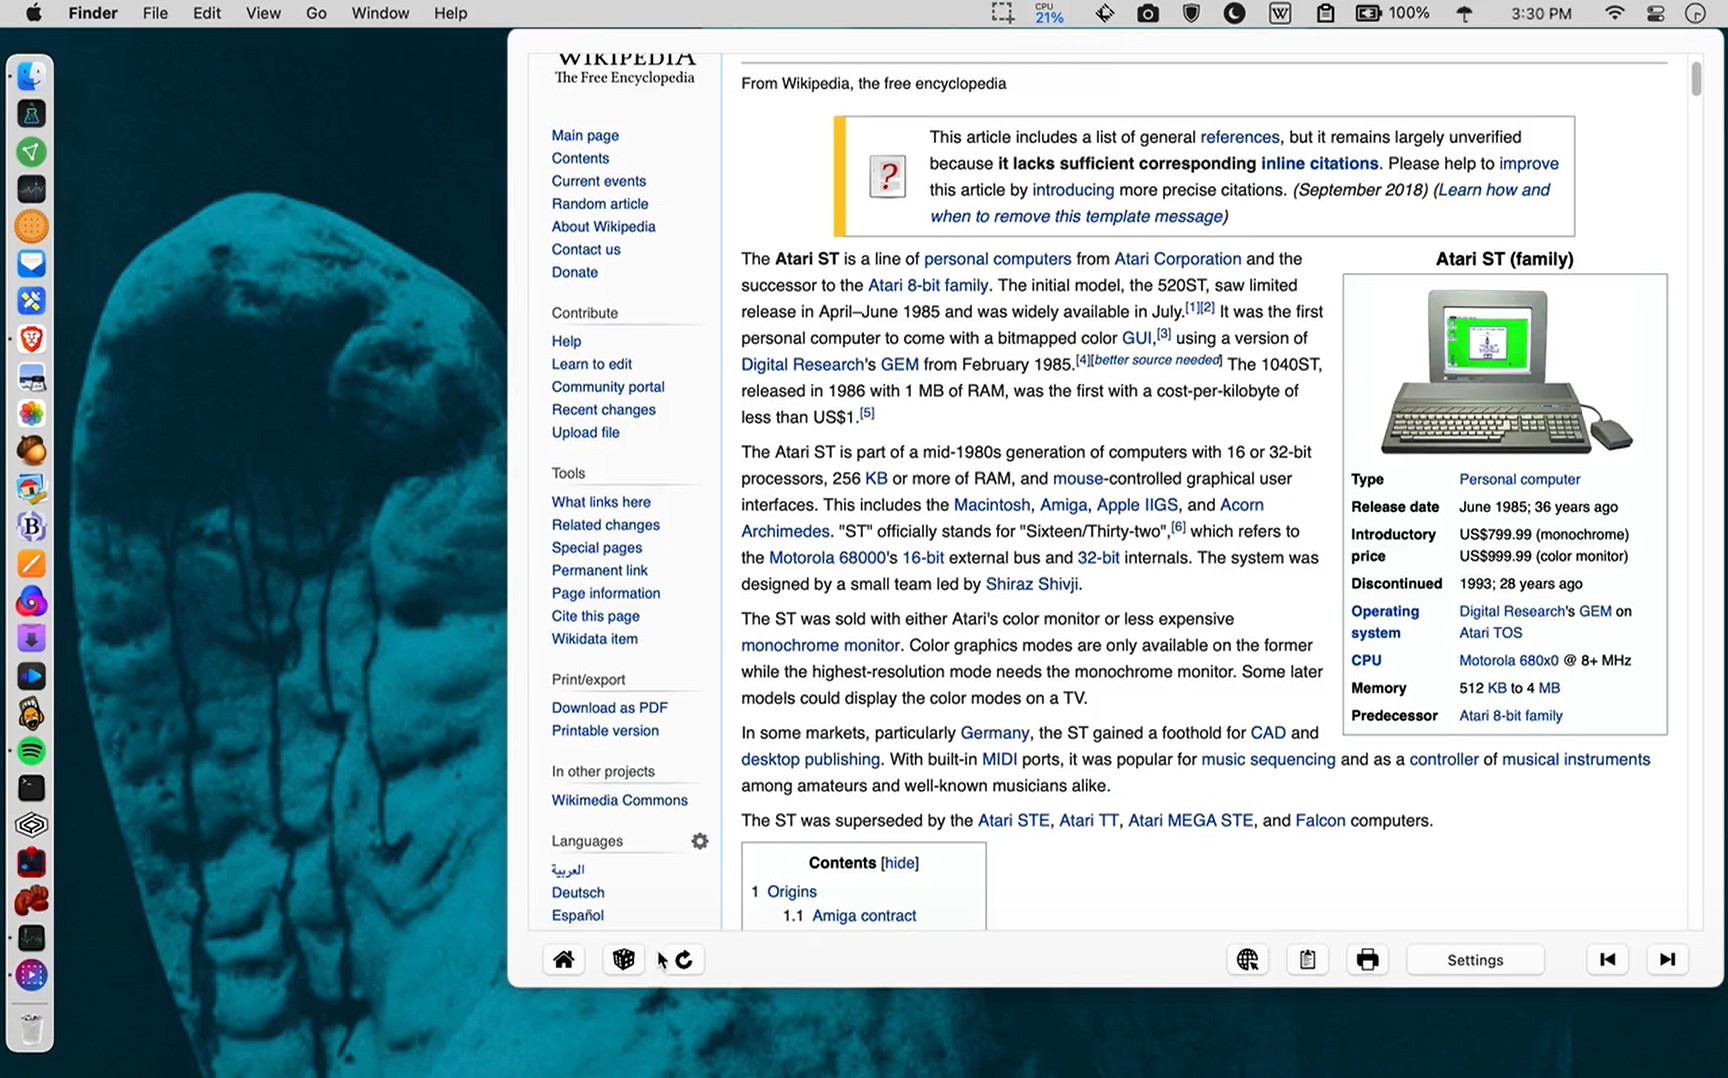Click citation reference number 6

click(1178, 527)
